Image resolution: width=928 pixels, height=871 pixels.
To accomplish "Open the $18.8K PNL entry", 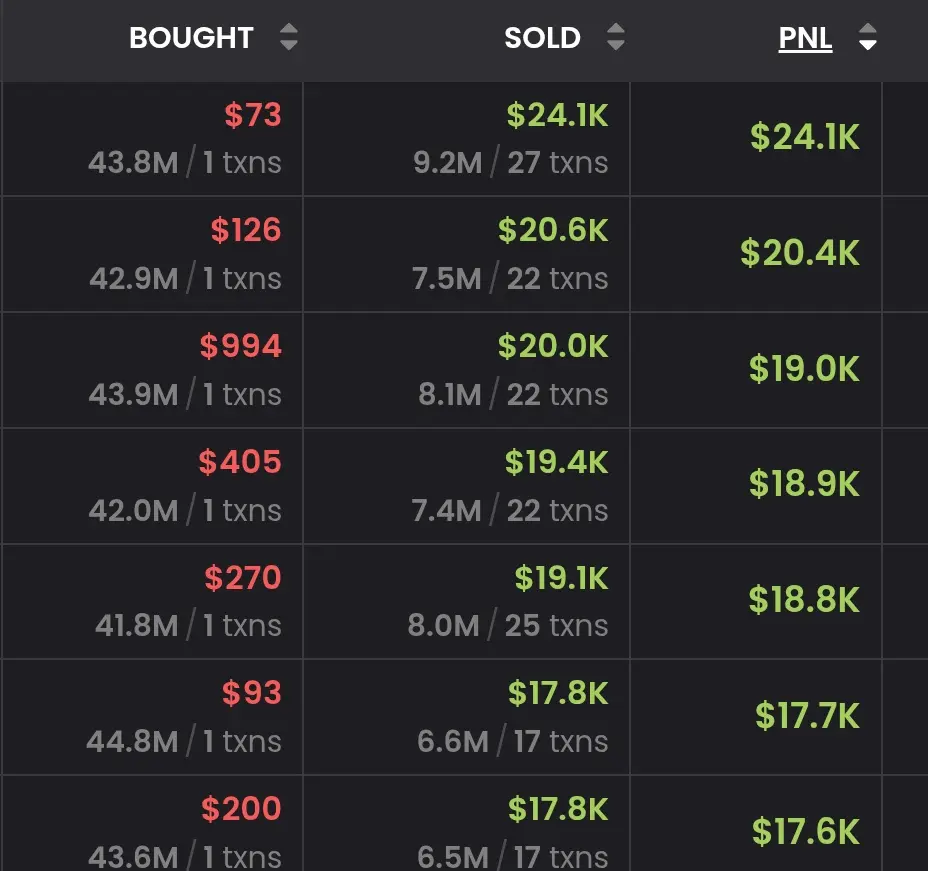I will pyautogui.click(x=804, y=600).
